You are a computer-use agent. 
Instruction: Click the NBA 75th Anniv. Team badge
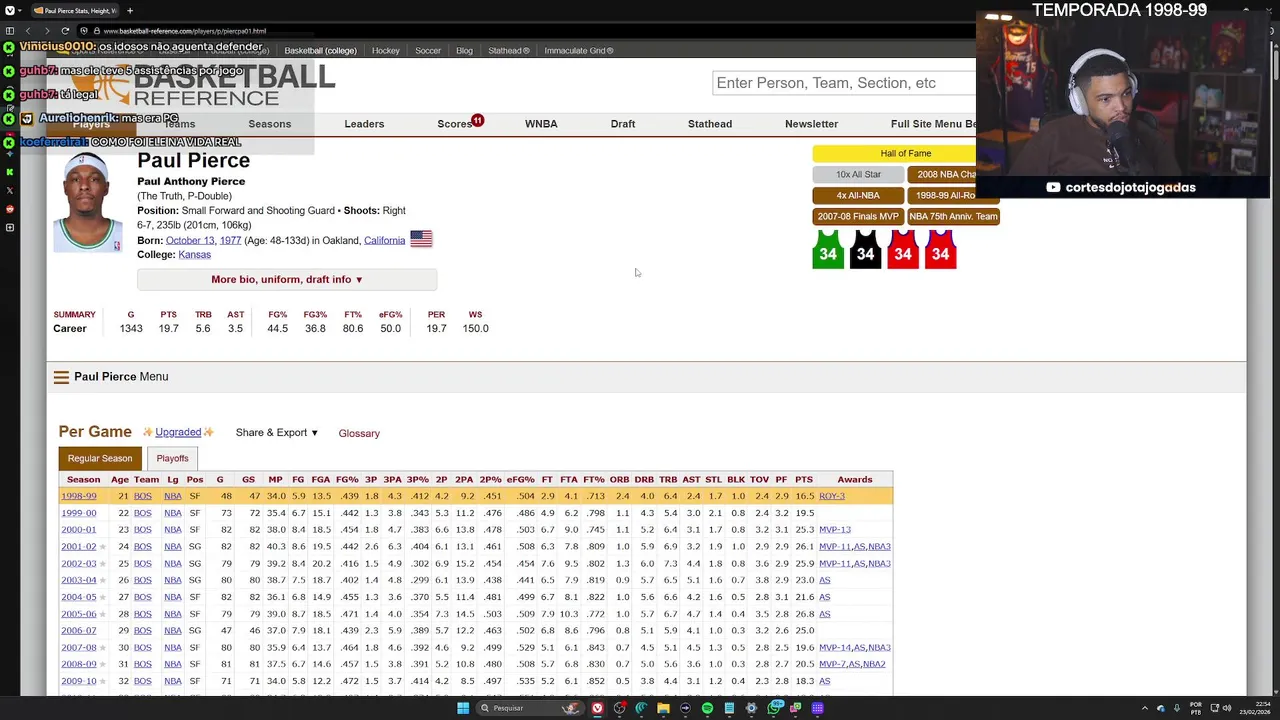[953, 216]
